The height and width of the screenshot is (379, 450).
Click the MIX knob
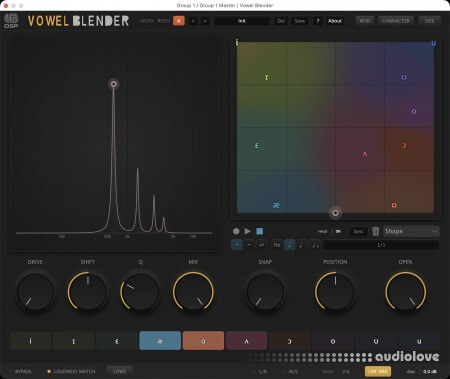pyautogui.click(x=193, y=292)
